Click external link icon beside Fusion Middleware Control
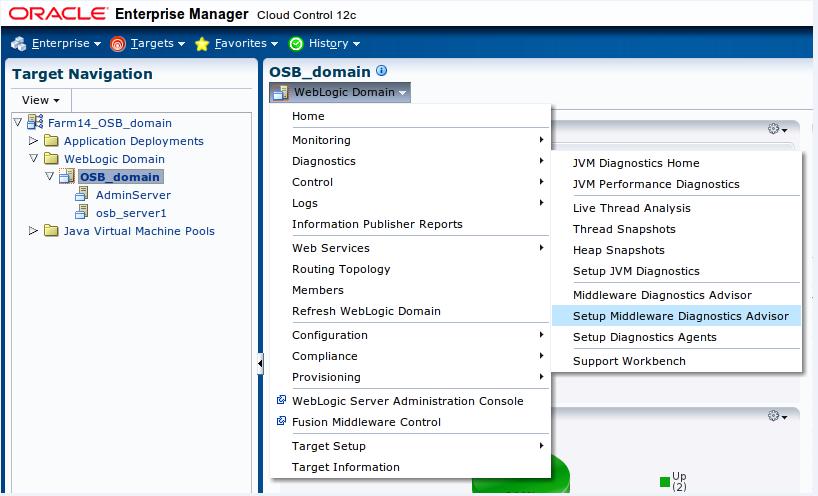 [x=281, y=421]
